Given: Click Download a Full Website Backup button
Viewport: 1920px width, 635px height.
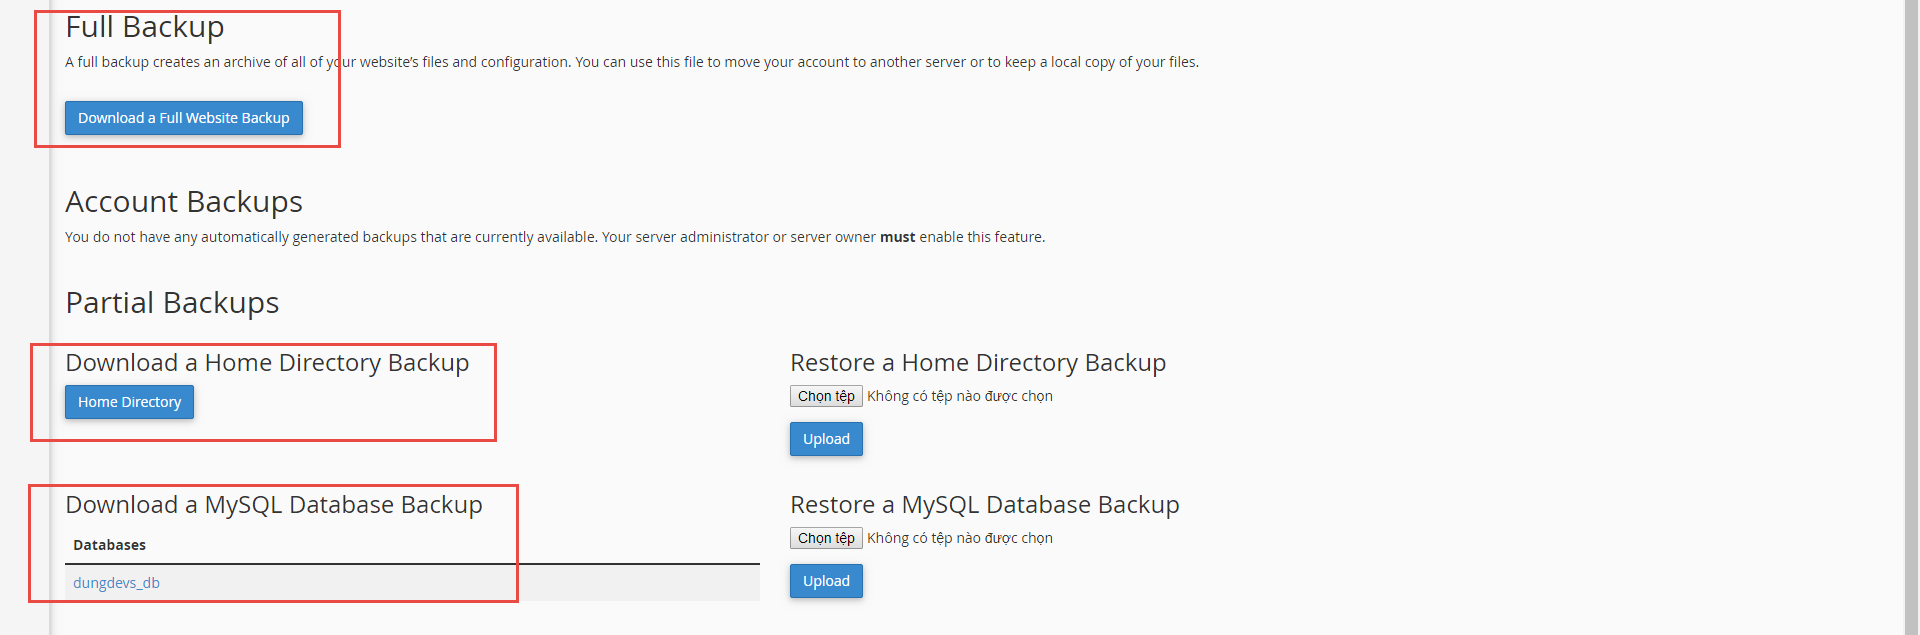Looking at the screenshot, I should click(183, 118).
